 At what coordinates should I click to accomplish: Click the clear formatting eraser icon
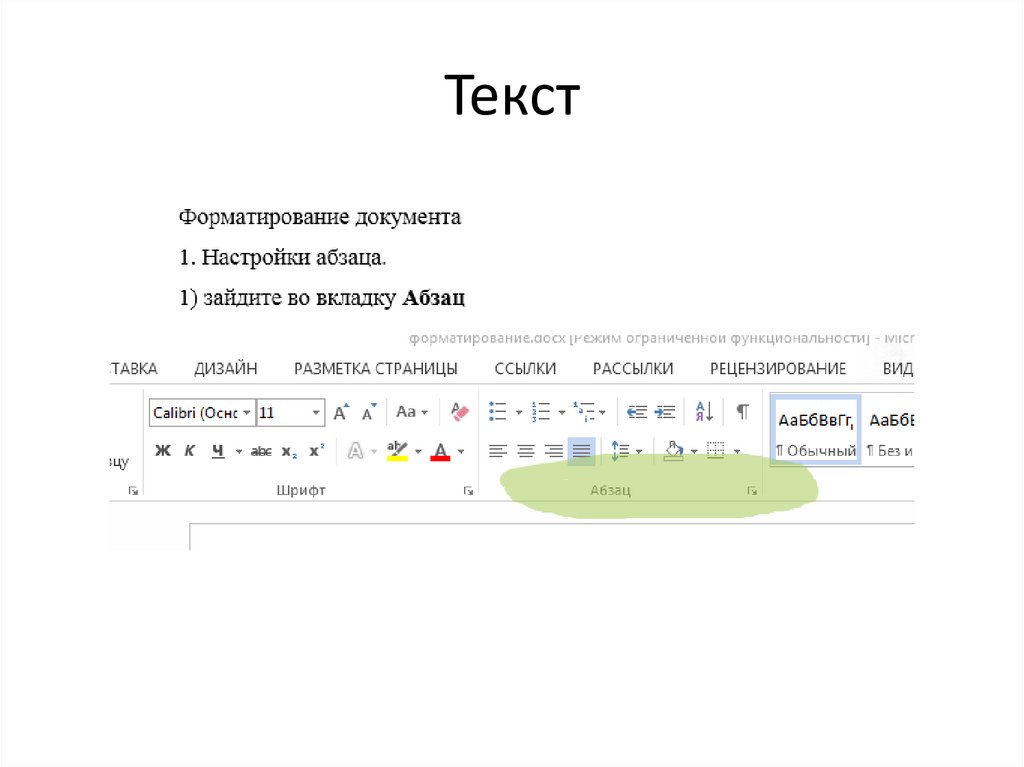(460, 412)
